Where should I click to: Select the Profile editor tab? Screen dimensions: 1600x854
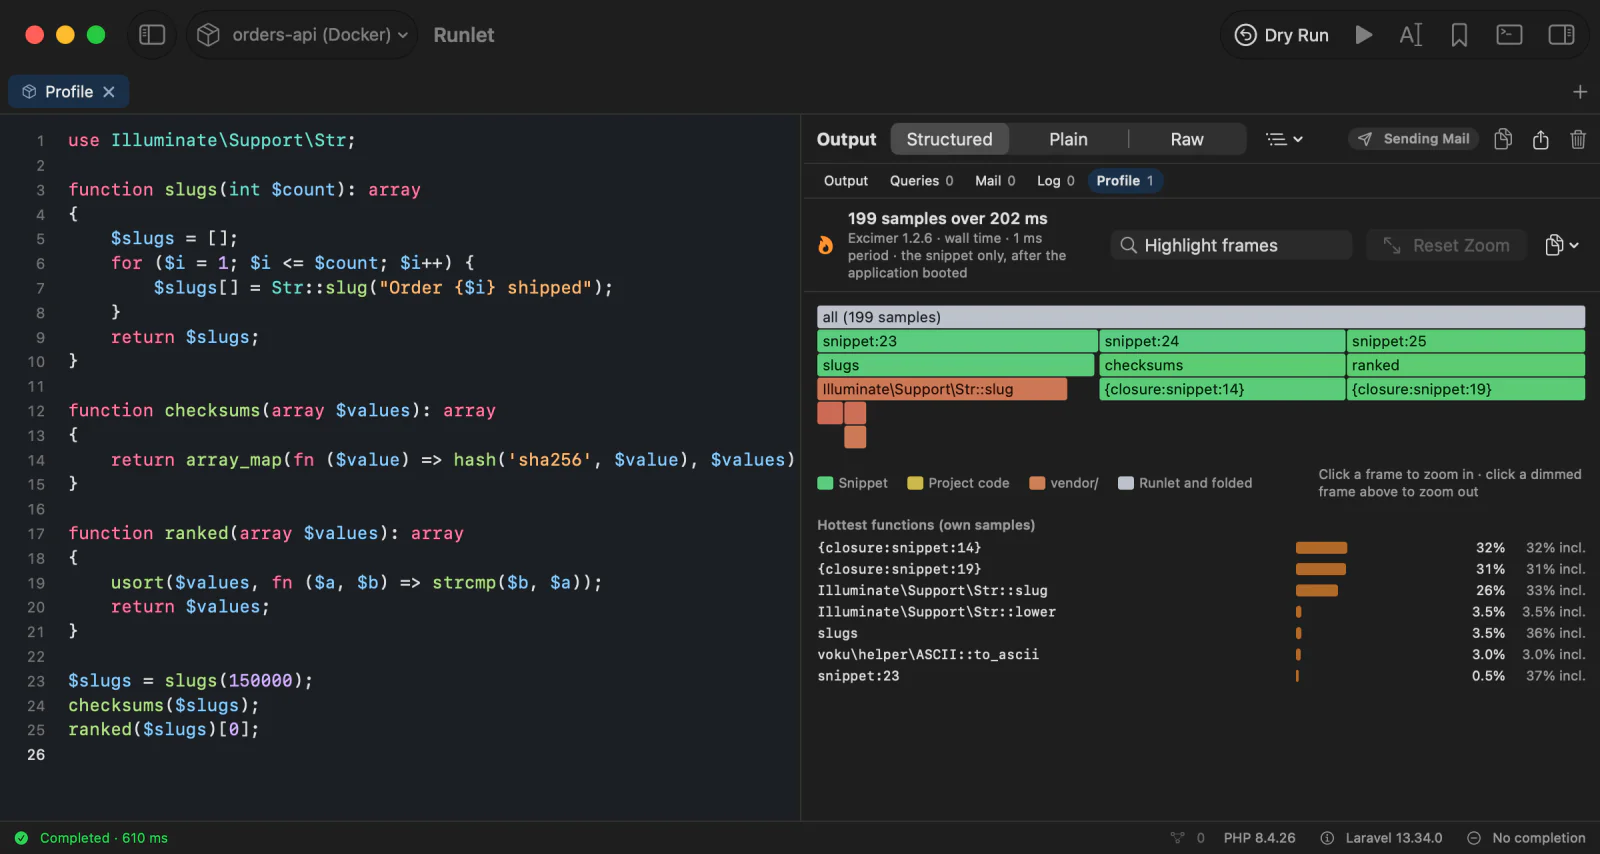click(x=68, y=92)
